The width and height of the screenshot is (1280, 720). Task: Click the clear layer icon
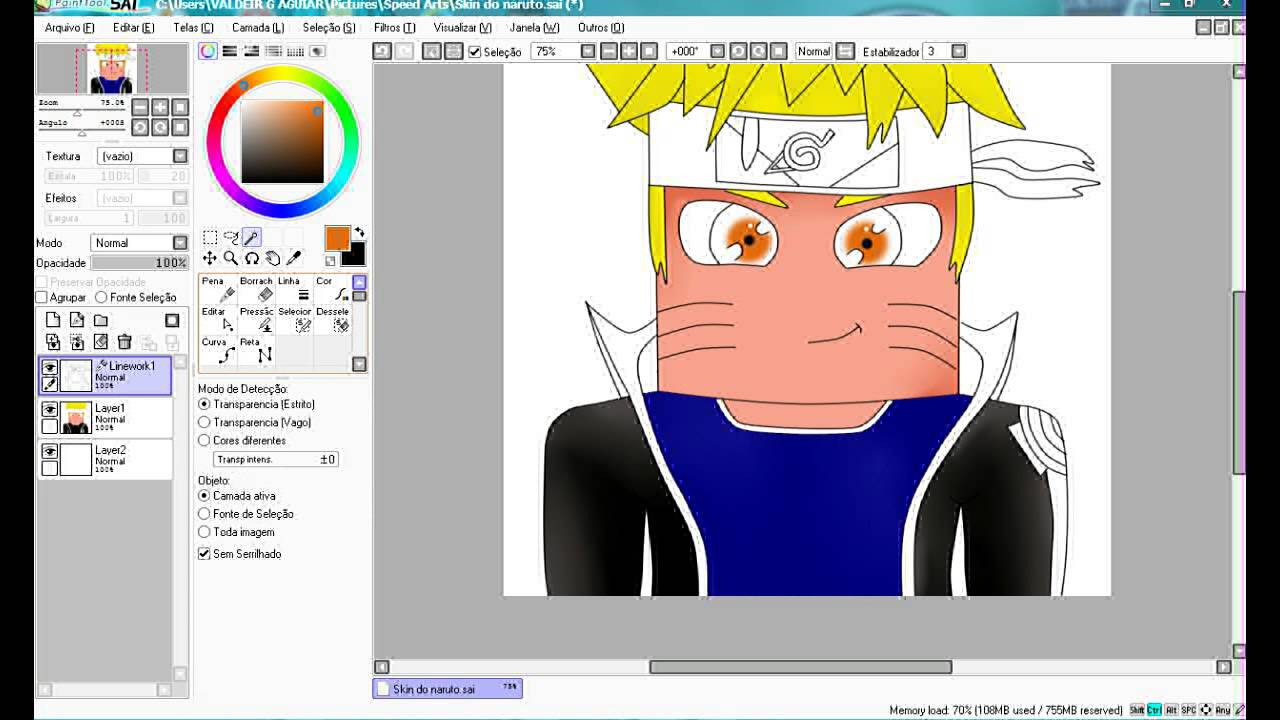tap(101, 342)
